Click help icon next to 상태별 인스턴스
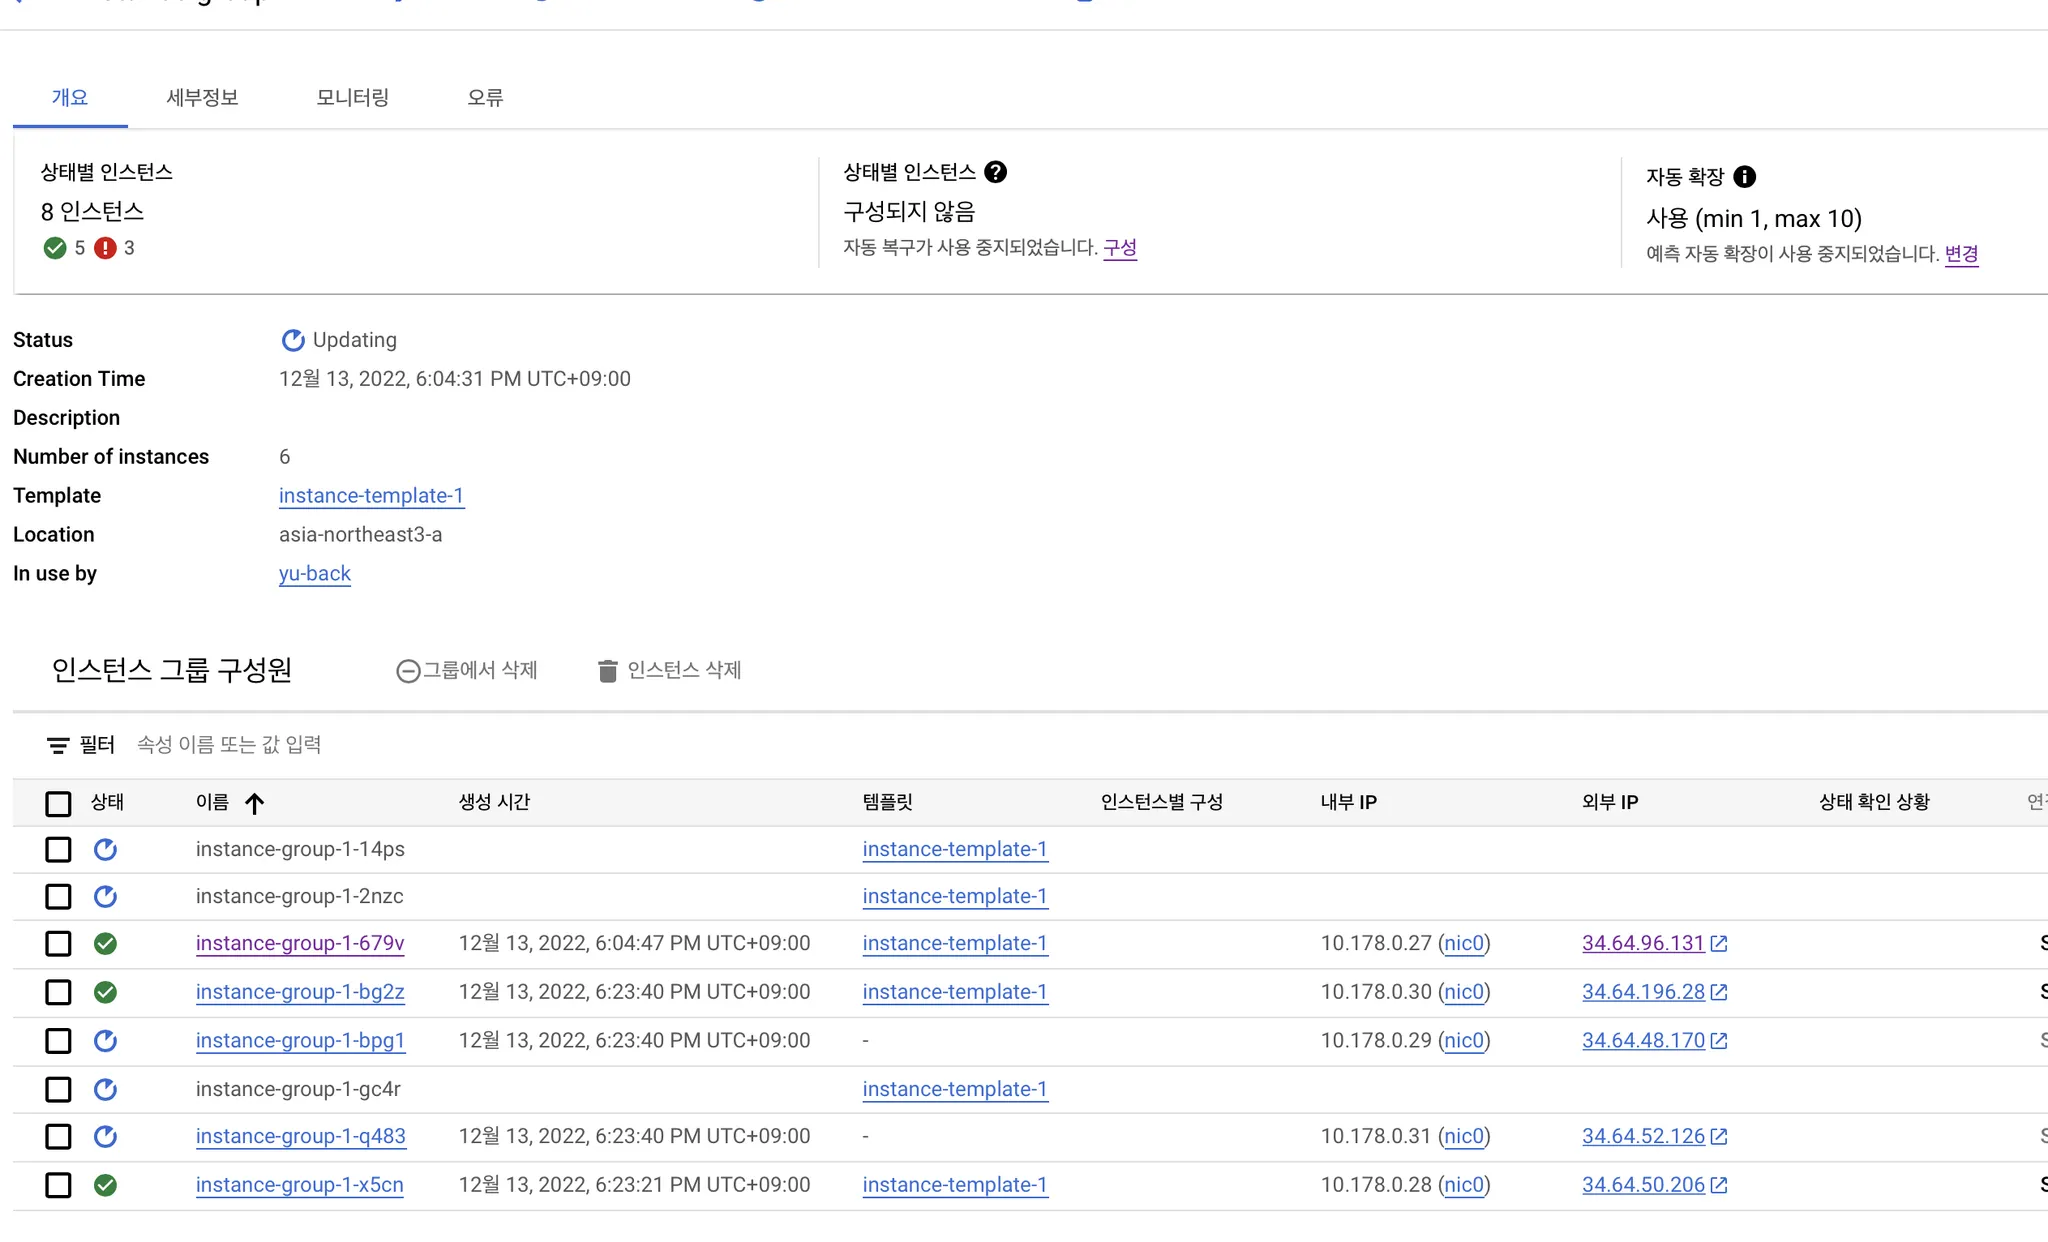 (x=995, y=172)
